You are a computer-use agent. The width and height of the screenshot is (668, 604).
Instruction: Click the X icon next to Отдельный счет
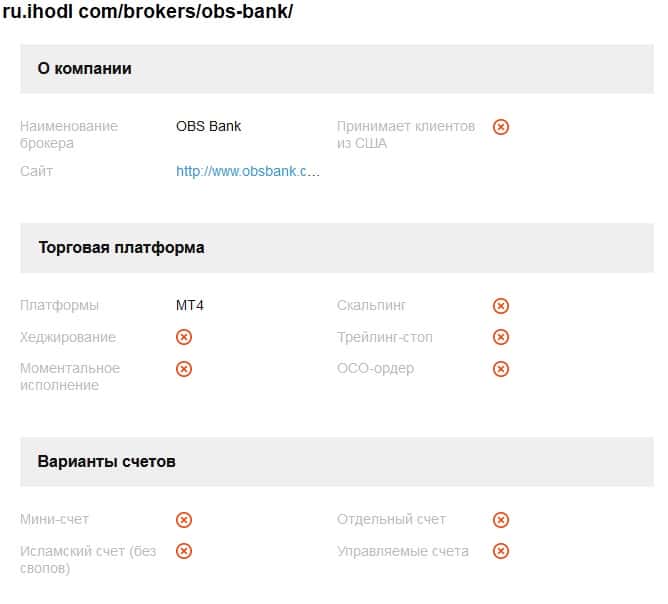coord(501,520)
